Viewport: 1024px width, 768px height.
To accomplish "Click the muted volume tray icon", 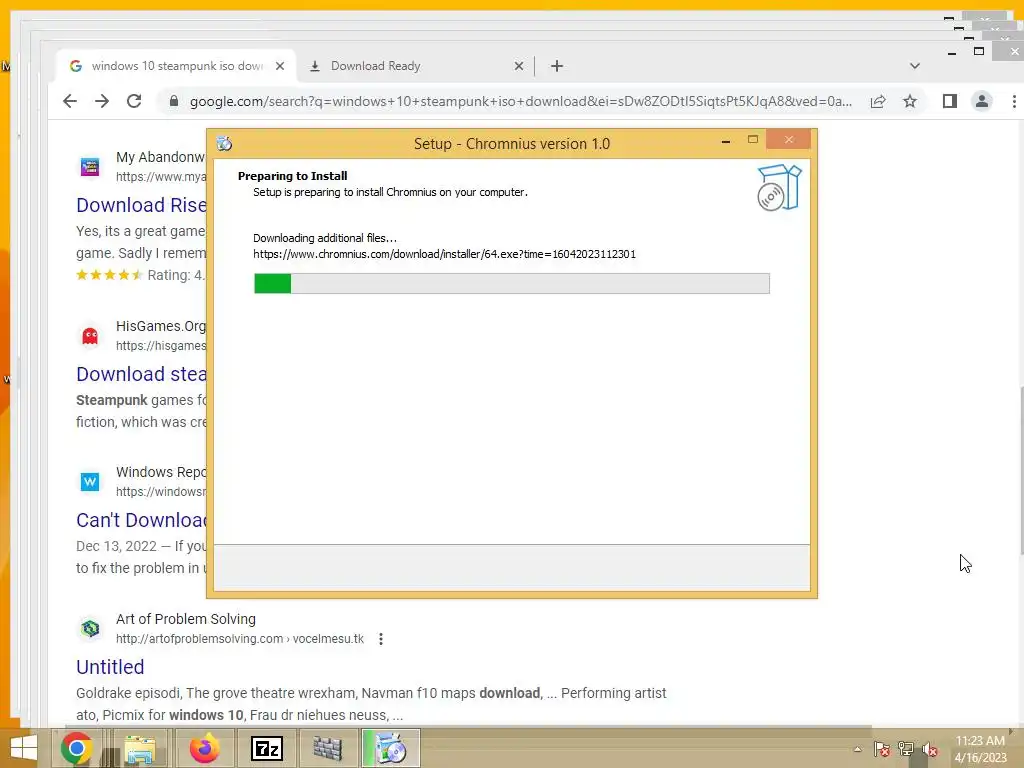I will coord(930,749).
